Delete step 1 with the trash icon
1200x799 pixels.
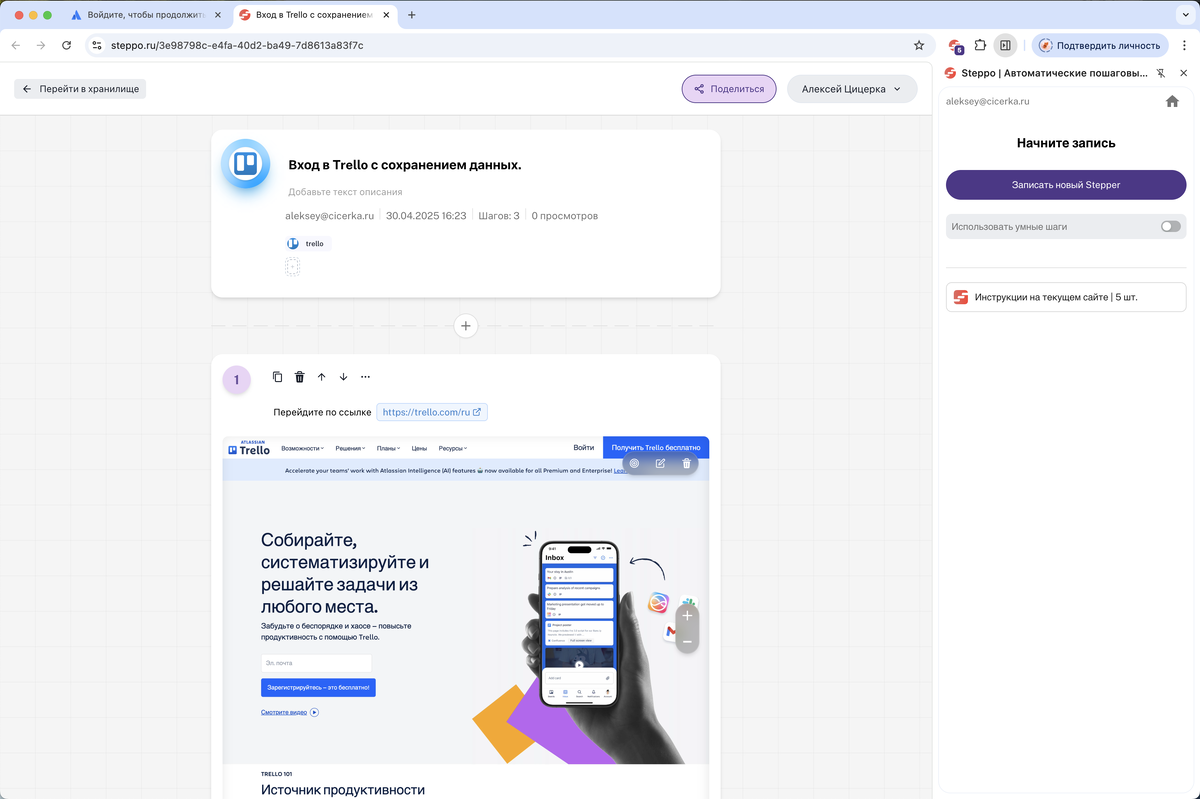pyautogui.click(x=299, y=376)
